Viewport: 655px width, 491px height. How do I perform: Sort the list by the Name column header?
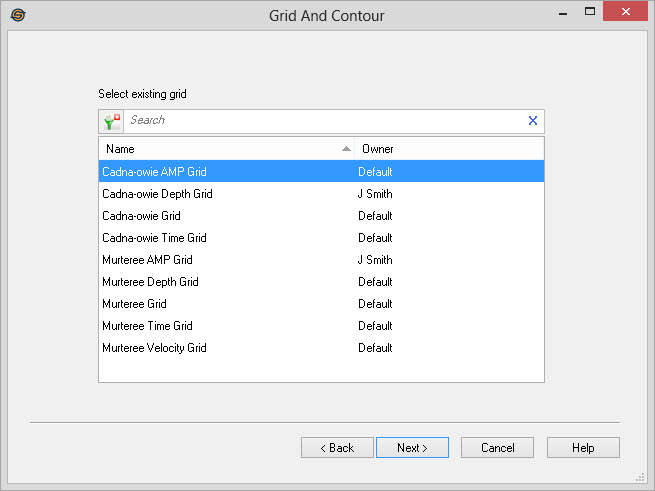[220, 149]
